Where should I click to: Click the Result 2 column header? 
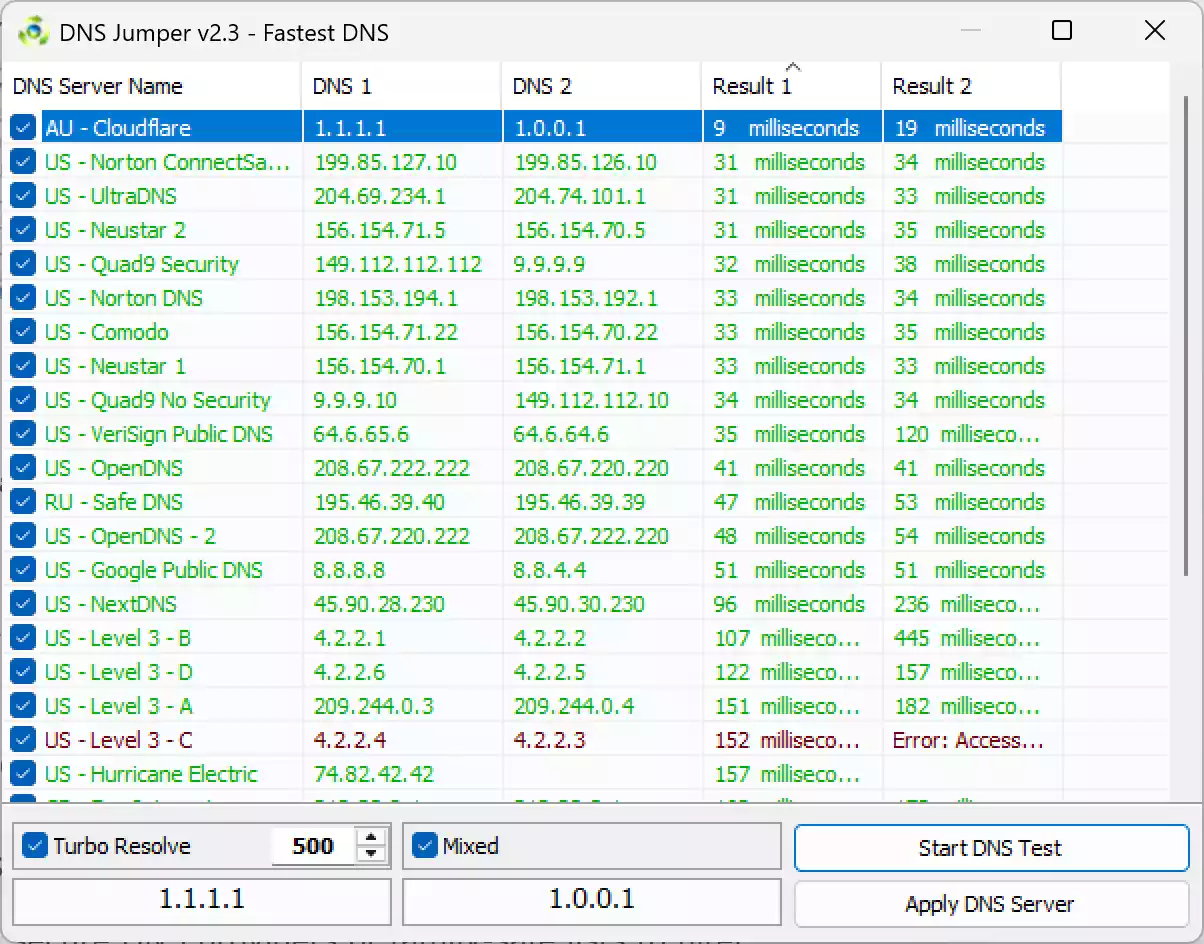(x=970, y=86)
